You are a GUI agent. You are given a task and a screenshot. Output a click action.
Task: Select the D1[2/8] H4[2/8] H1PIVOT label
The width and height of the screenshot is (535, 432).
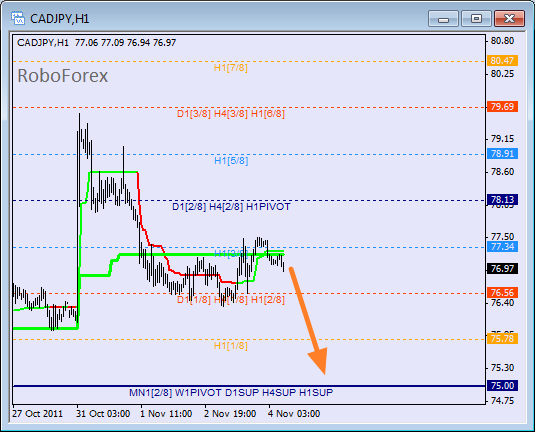pyautogui.click(x=231, y=207)
